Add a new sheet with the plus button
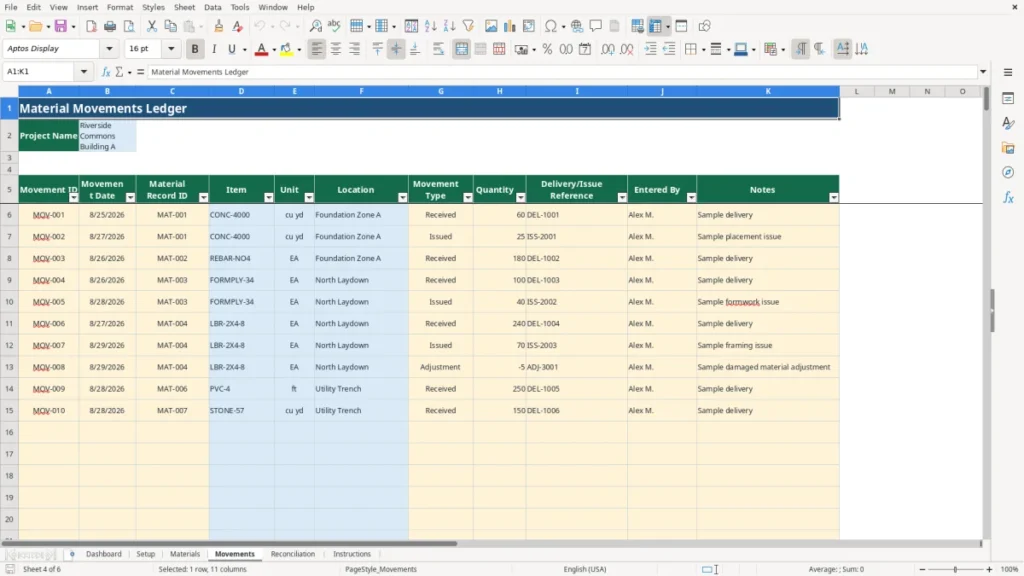Screen dimensions: 1024x576 pos(72,554)
